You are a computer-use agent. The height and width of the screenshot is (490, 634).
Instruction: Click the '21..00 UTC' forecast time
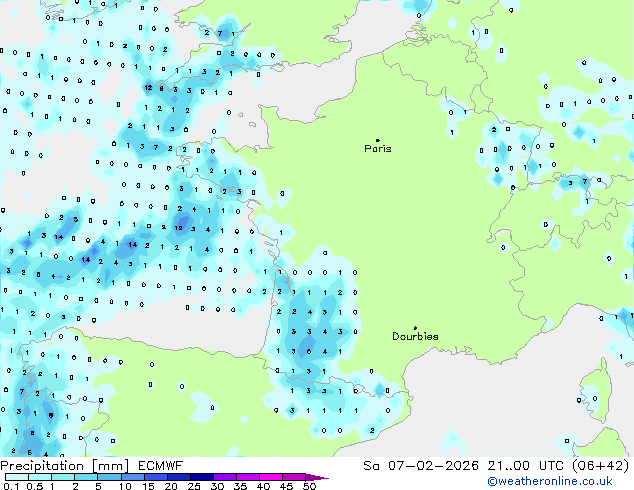pos(526,466)
